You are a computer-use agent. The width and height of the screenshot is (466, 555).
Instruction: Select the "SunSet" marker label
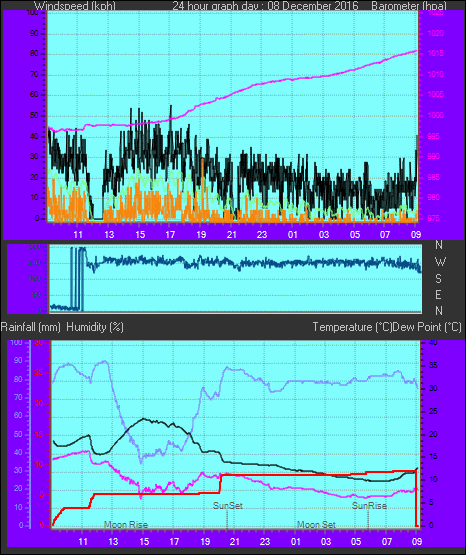[228, 506]
